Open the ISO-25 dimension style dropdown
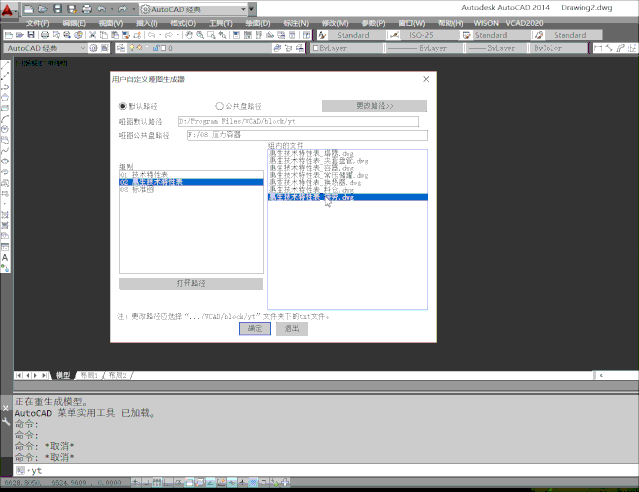This screenshot has height=492, width=639. pos(429,35)
